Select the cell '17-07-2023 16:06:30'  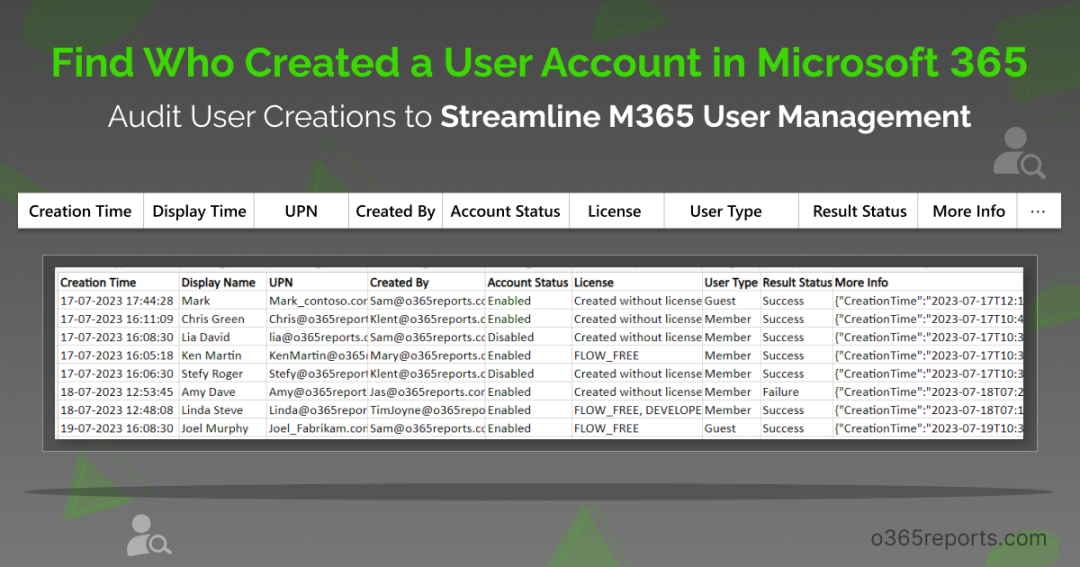[117, 373]
